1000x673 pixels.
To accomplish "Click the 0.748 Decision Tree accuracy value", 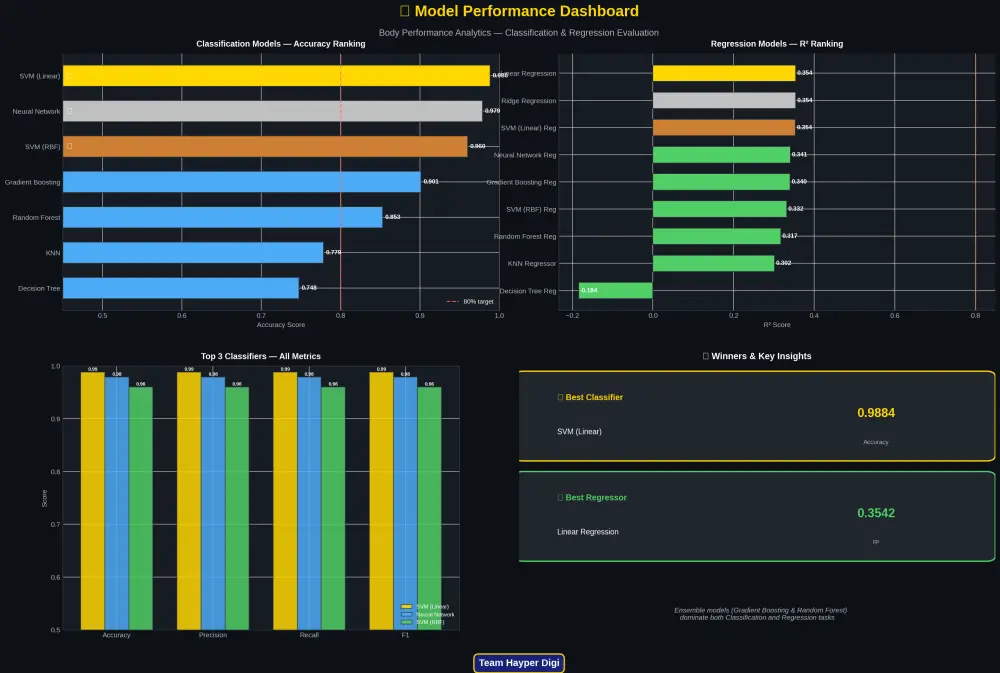I will 309,288.
